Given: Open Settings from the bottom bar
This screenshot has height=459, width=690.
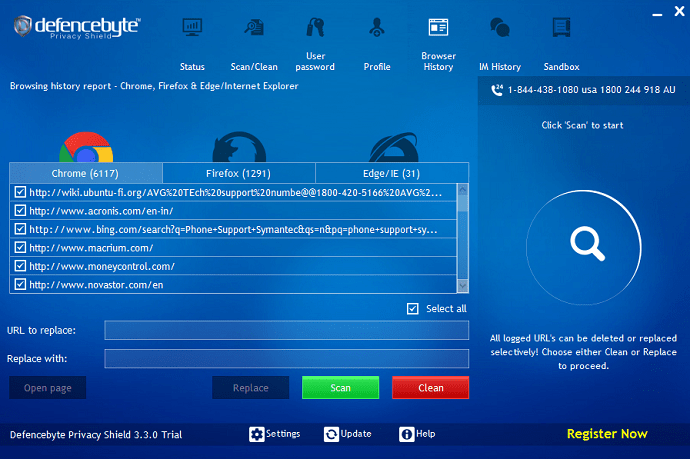Looking at the screenshot, I should coord(283,434).
